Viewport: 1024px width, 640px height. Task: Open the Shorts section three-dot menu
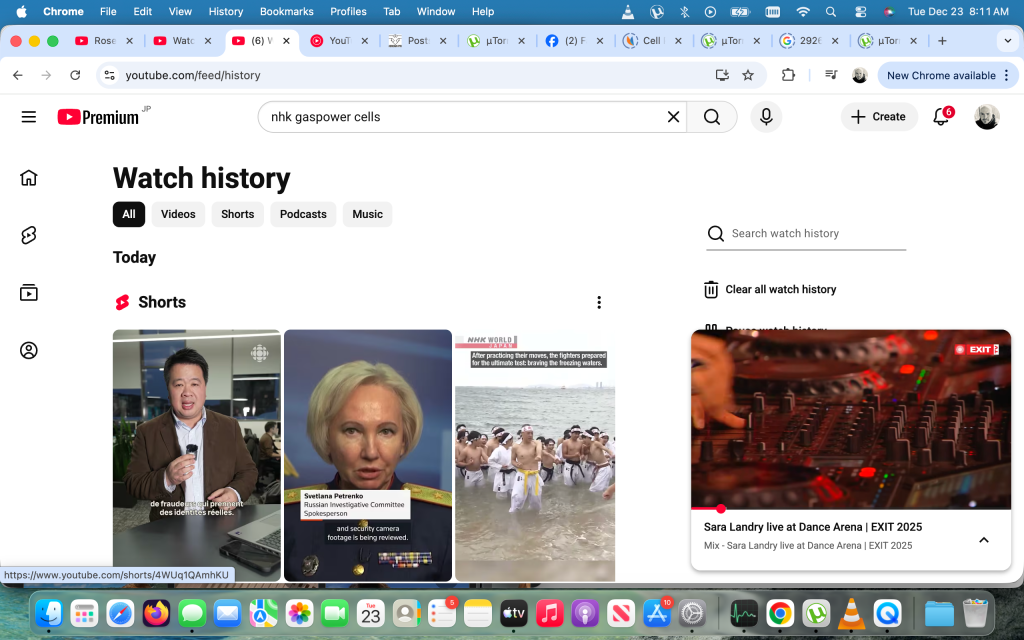point(599,302)
